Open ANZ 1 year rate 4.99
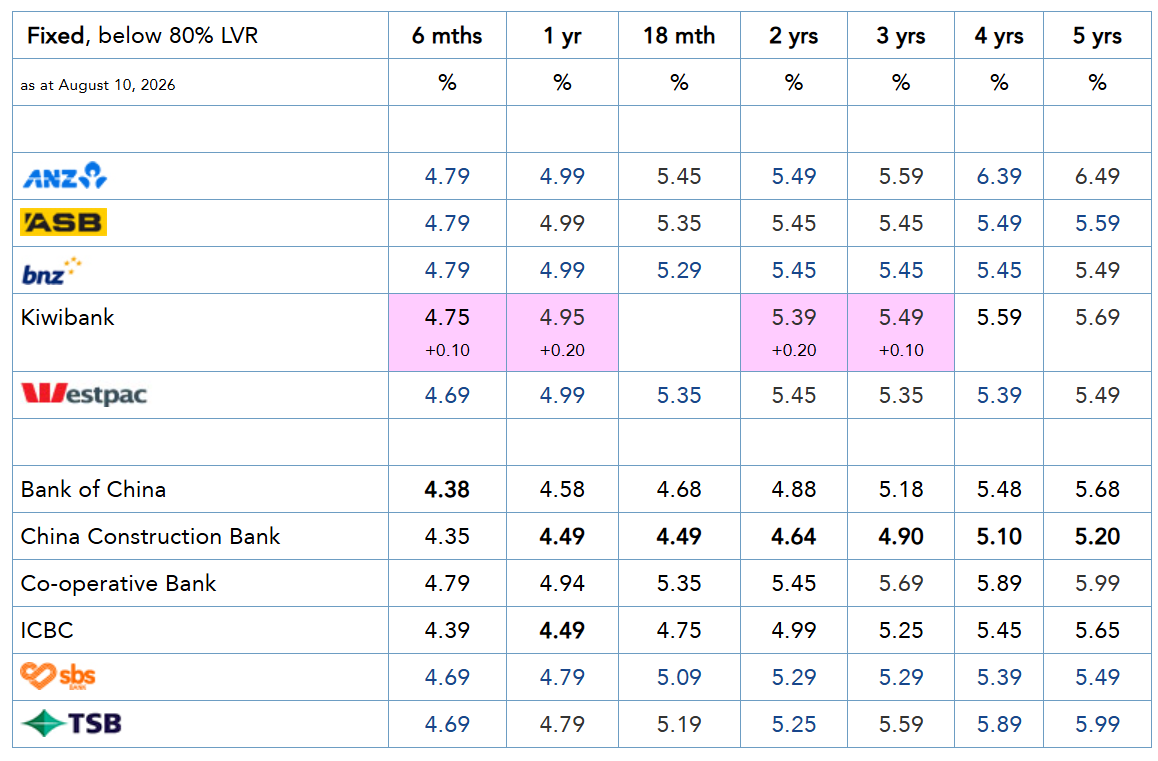The width and height of the screenshot is (1158, 761). (x=562, y=177)
